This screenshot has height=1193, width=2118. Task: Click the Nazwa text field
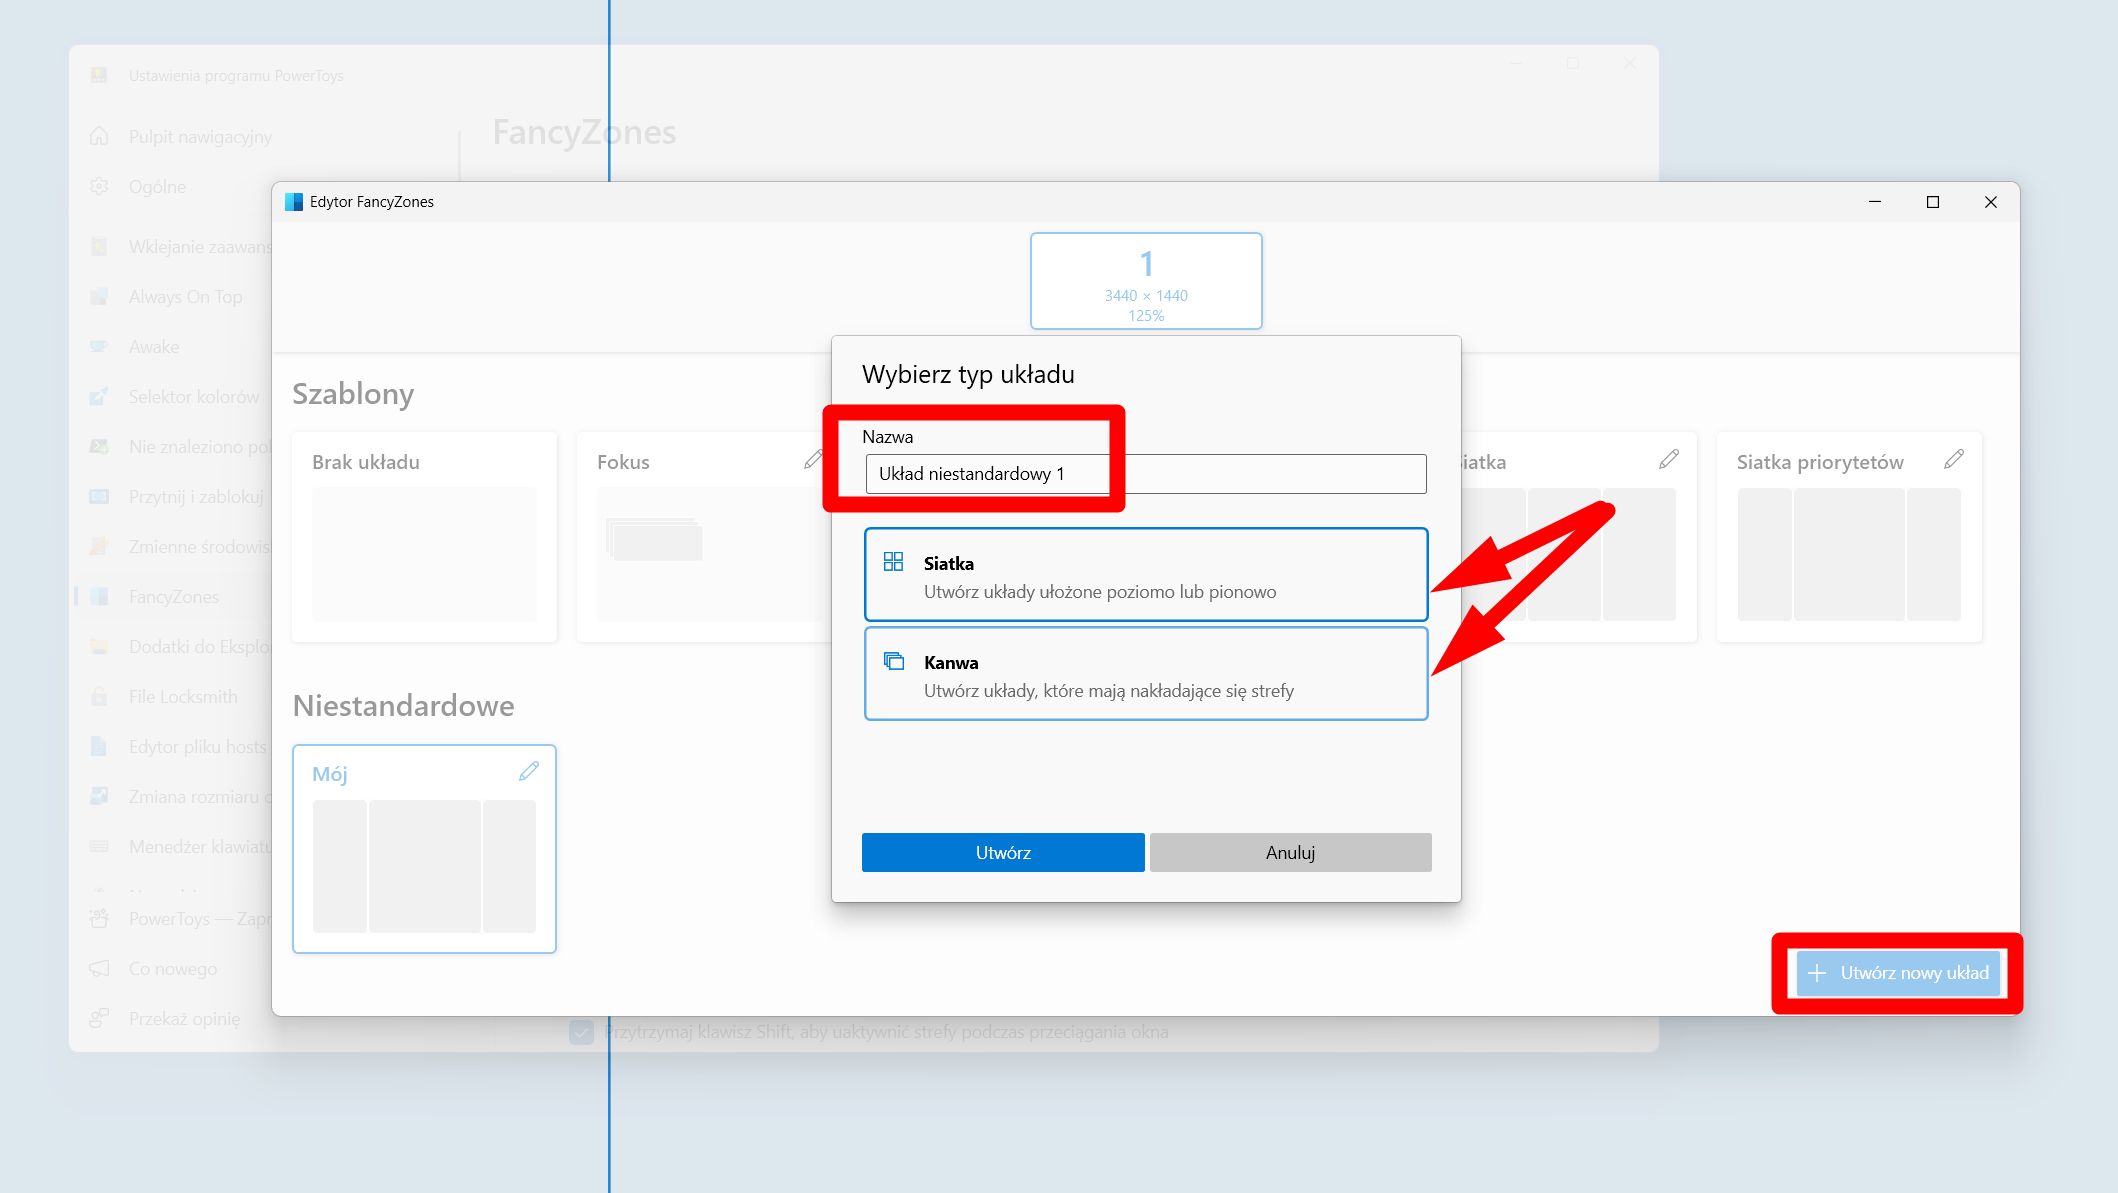point(1145,474)
